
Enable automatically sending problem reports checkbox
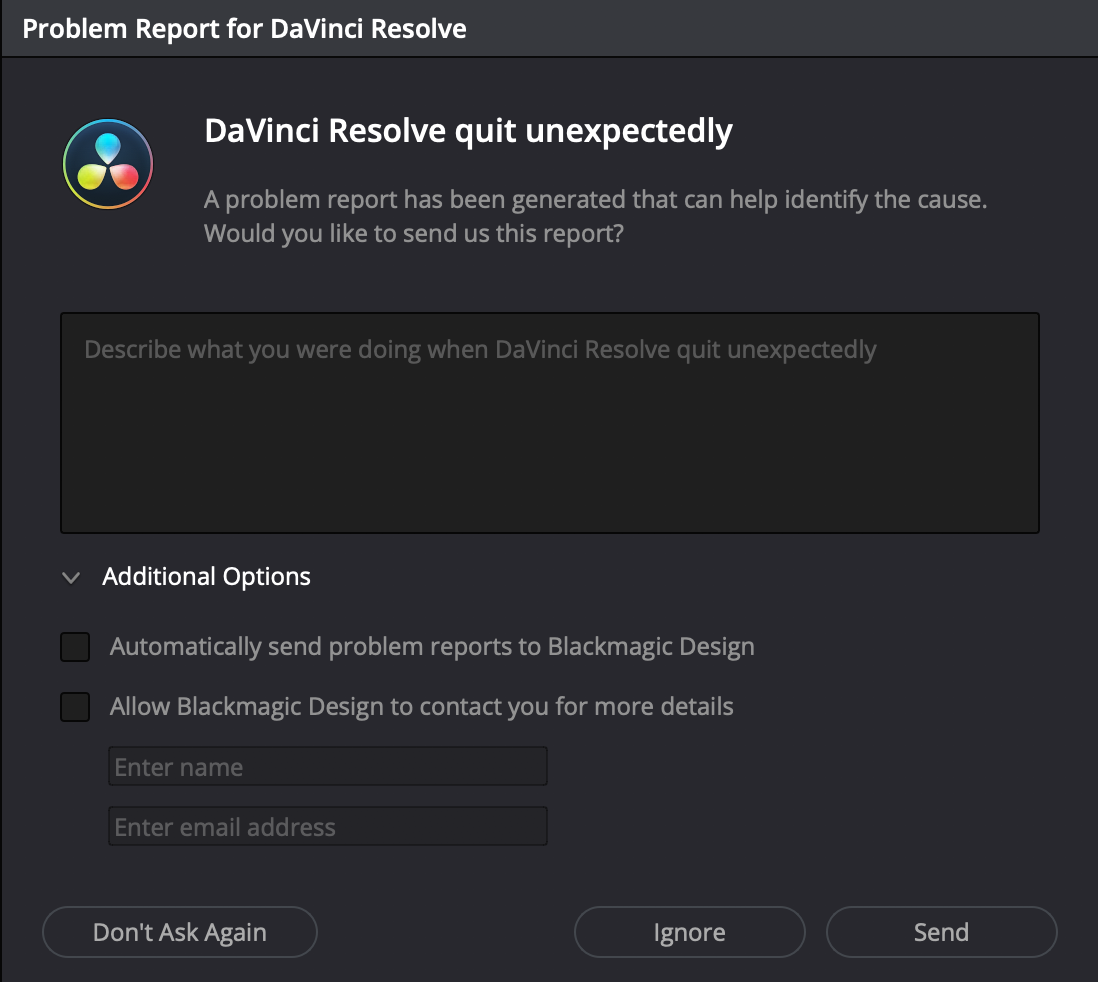tap(75, 646)
